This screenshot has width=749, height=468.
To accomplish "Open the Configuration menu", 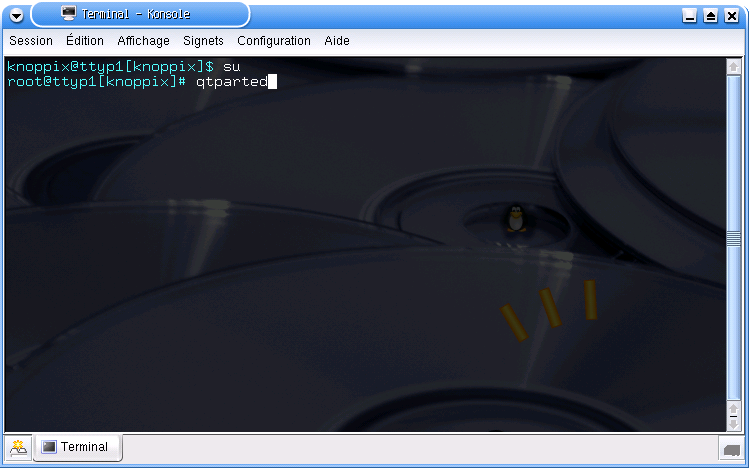I will (274, 41).
